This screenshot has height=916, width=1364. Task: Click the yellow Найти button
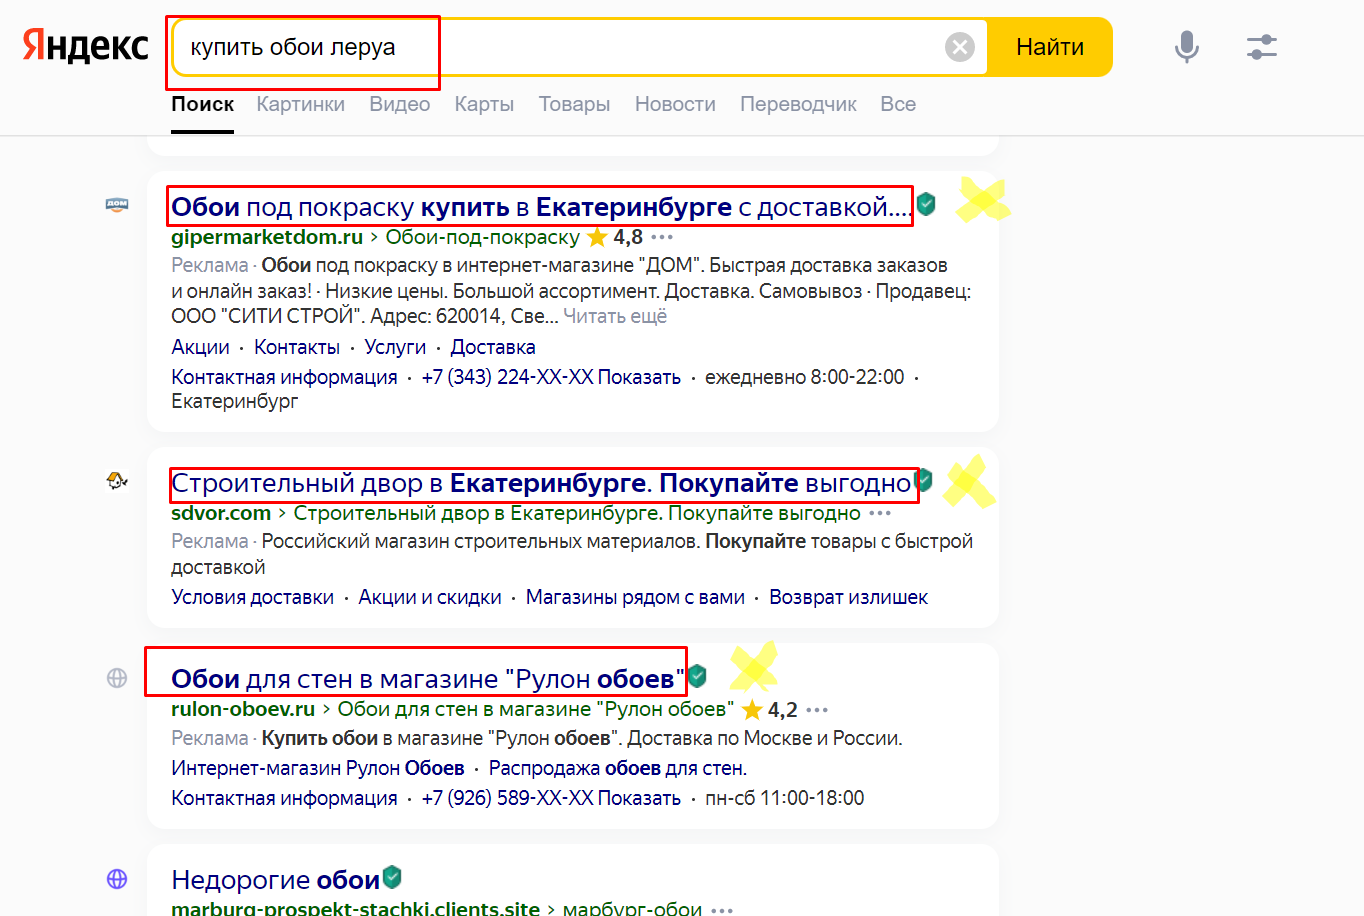click(x=1050, y=47)
